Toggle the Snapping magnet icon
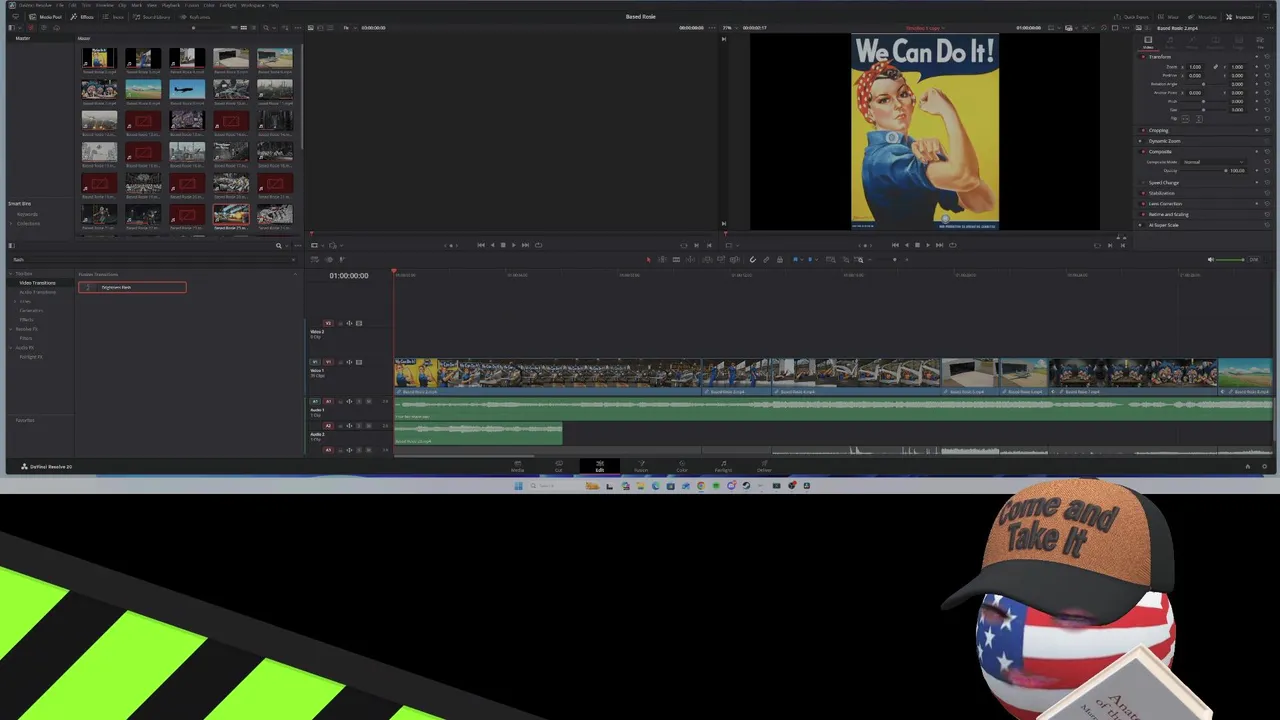1280x720 pixels. pos(753,259)
